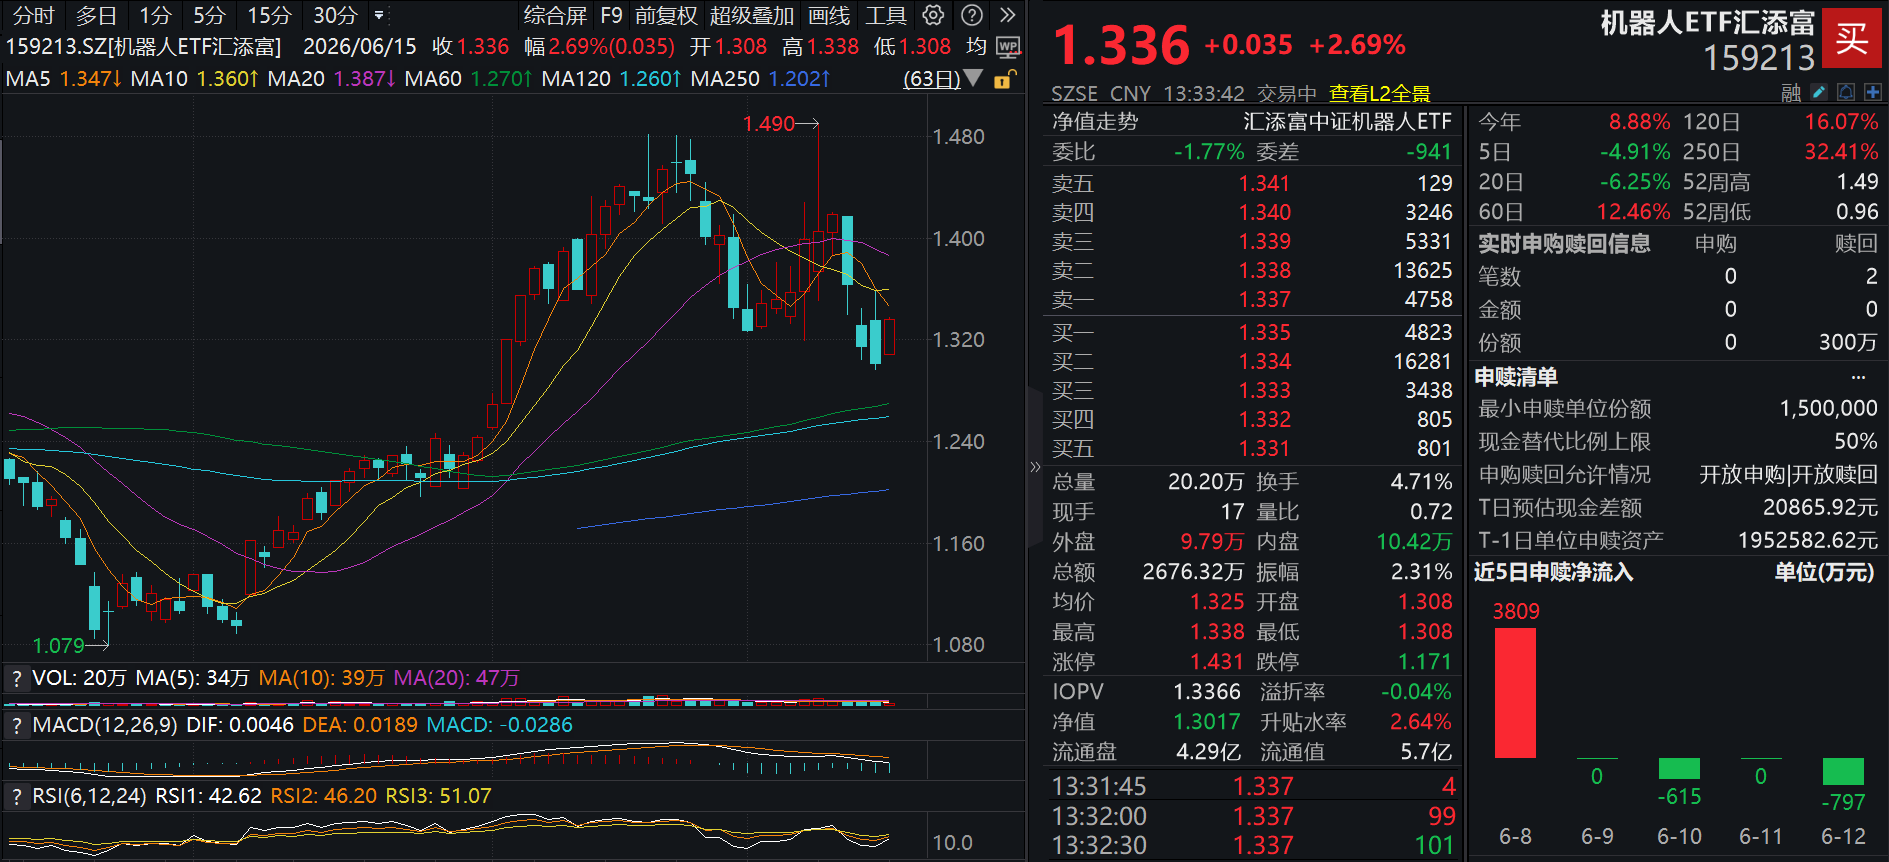Select the 5分 period tab
The height and width of the screenshot is (862, 1889).
coord(209,15)
